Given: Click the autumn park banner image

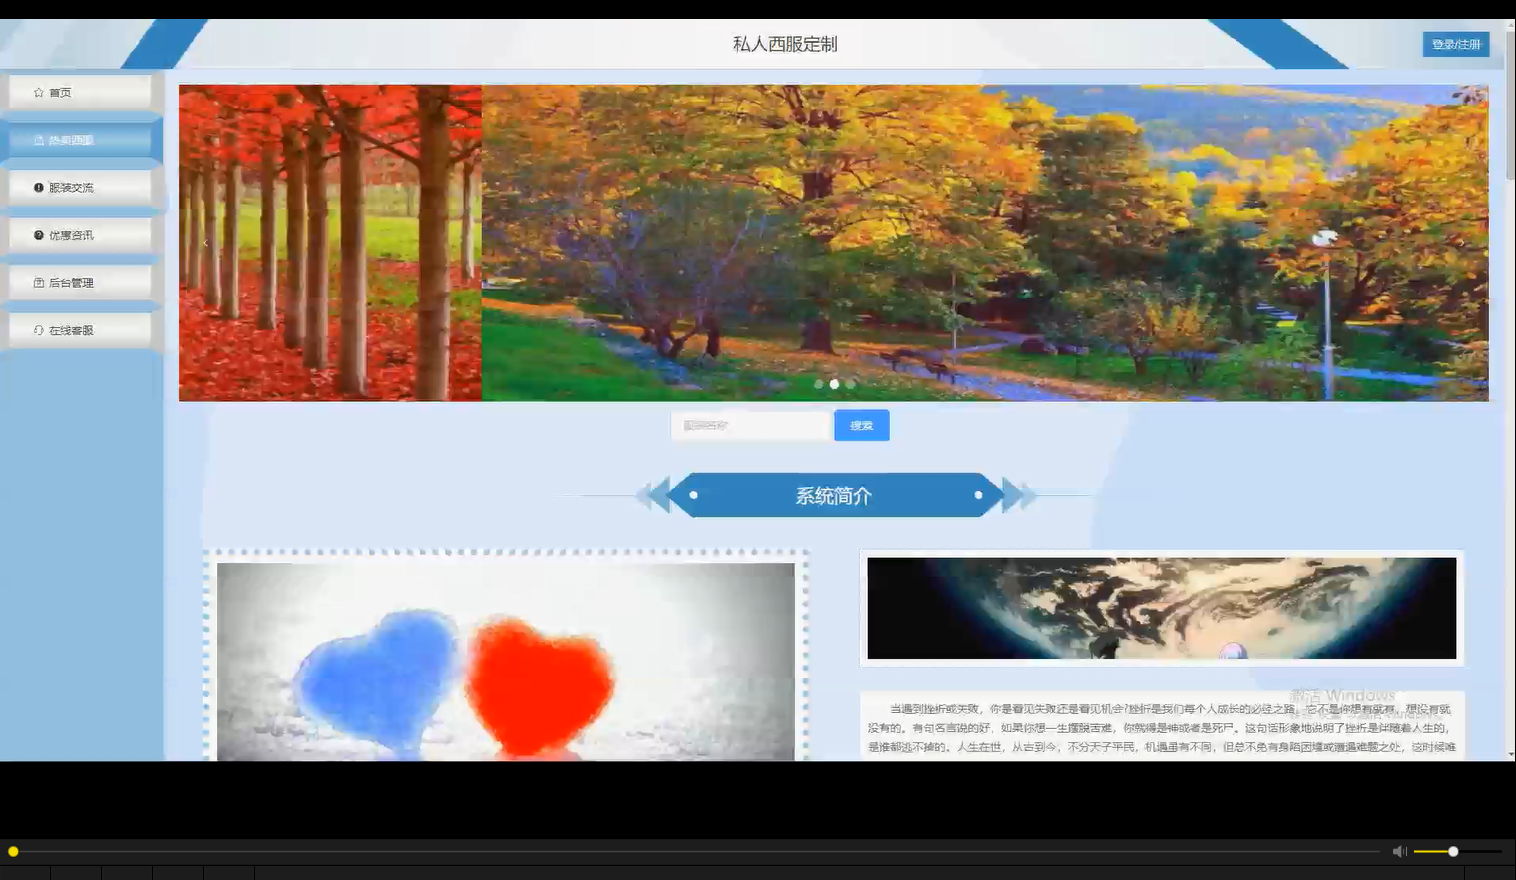Looking at the screenshot, I should pyautogui.click(x=985, y=243).
